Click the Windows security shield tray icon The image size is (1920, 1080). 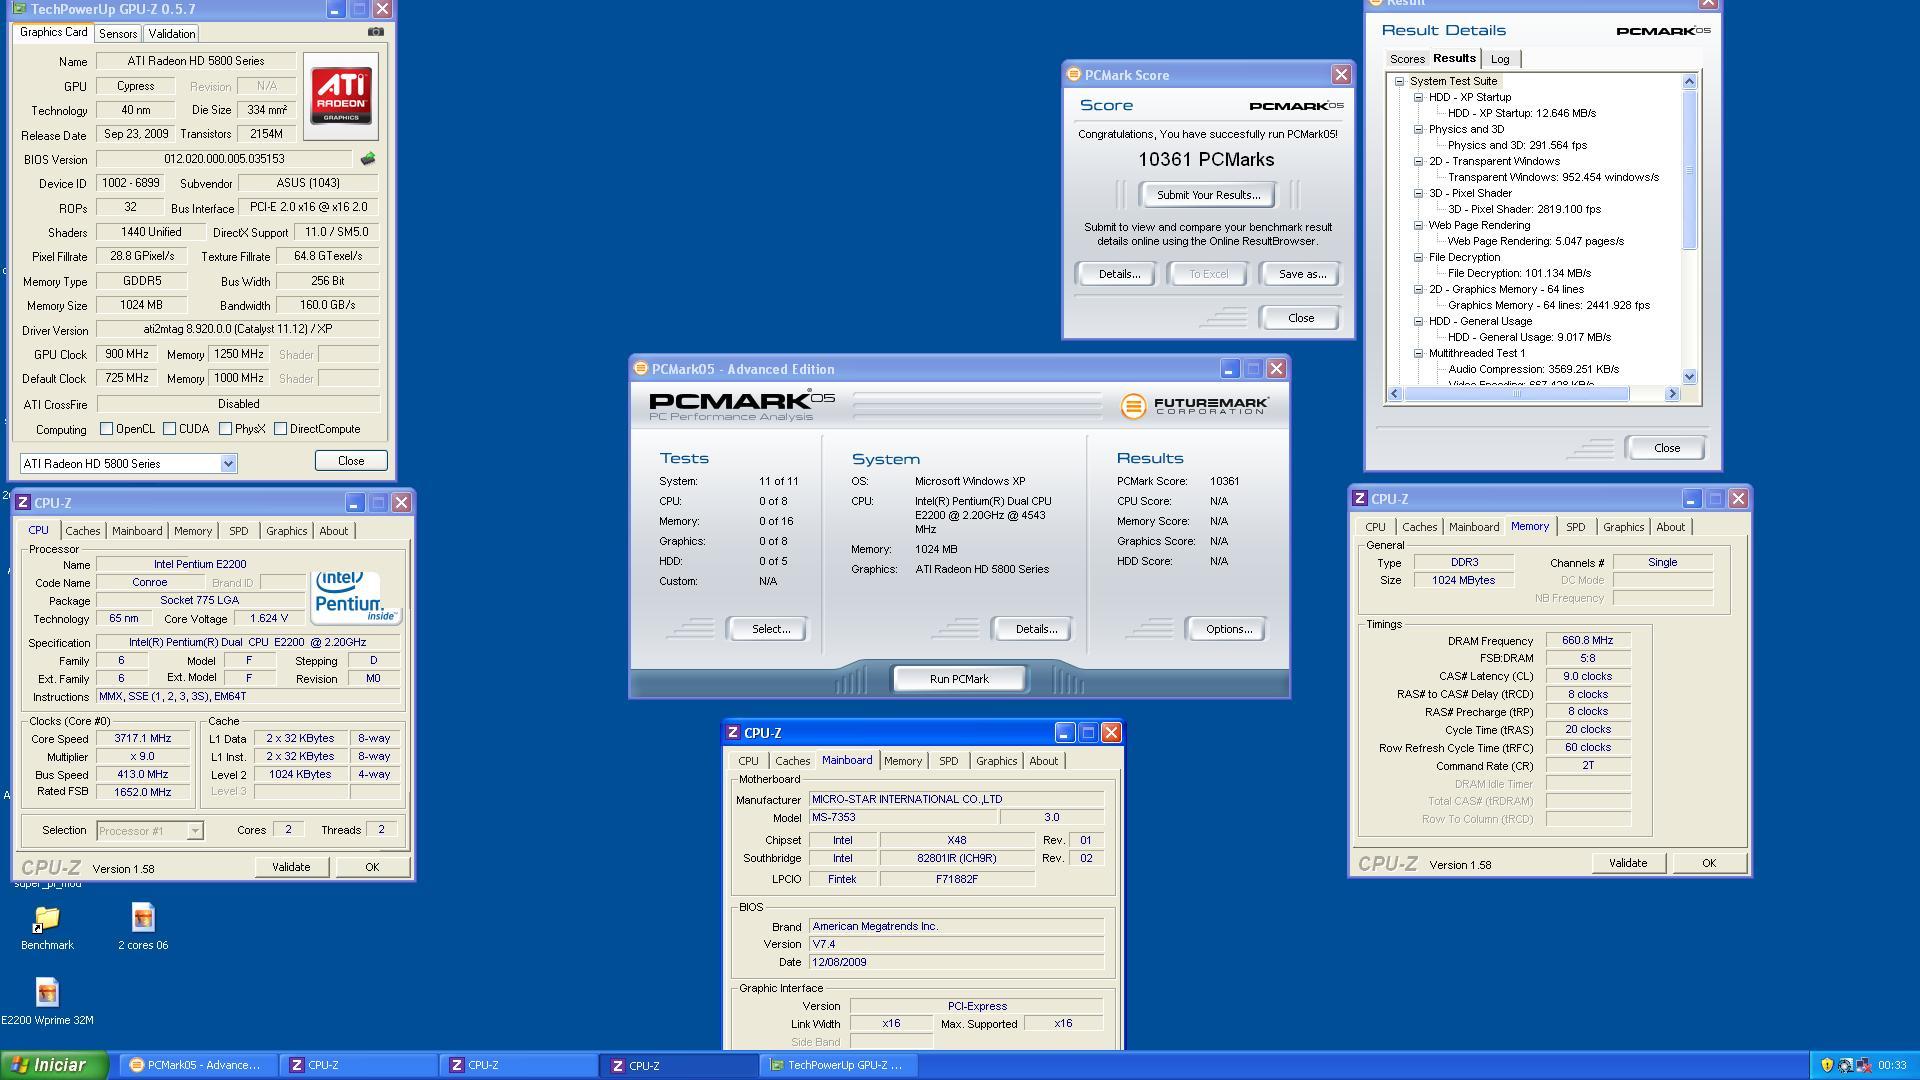[x=1826, y=1065]
